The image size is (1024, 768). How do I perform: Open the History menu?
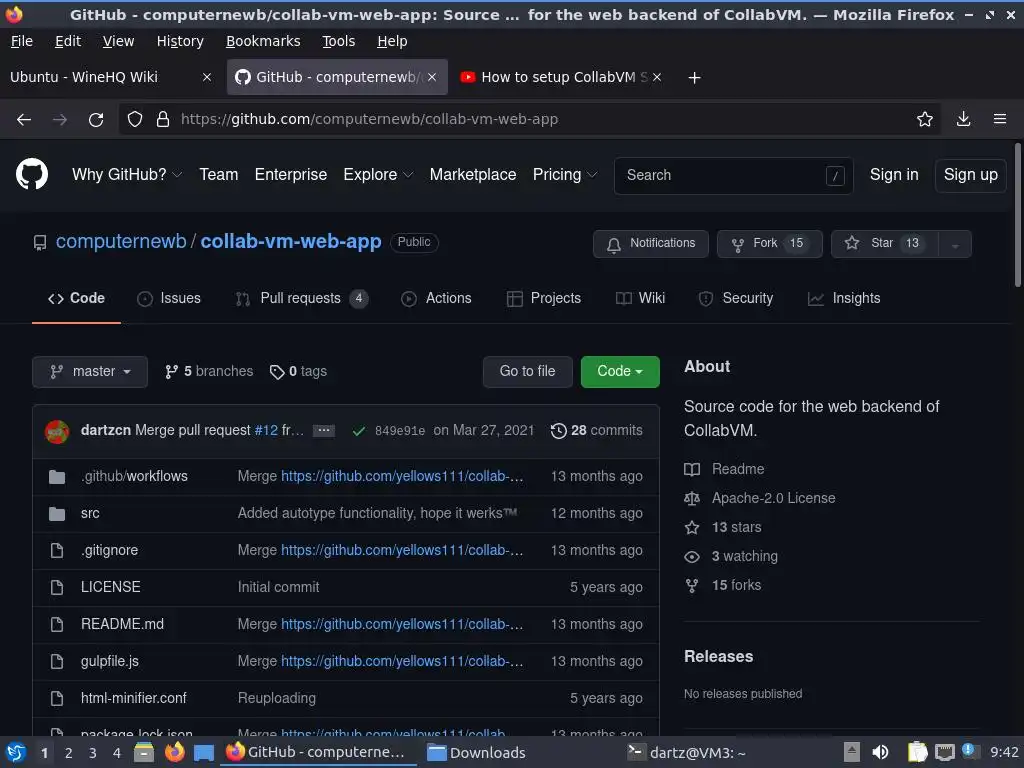(x=180, y=41)
